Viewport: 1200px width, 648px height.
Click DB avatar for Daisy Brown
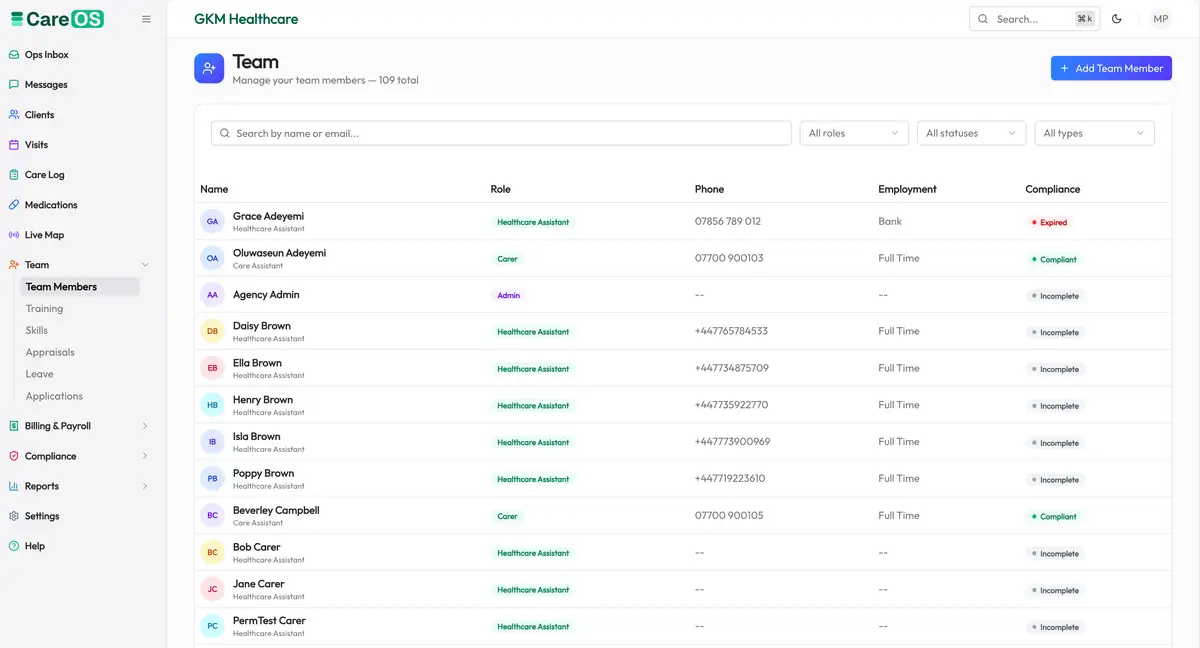point(212,332)
